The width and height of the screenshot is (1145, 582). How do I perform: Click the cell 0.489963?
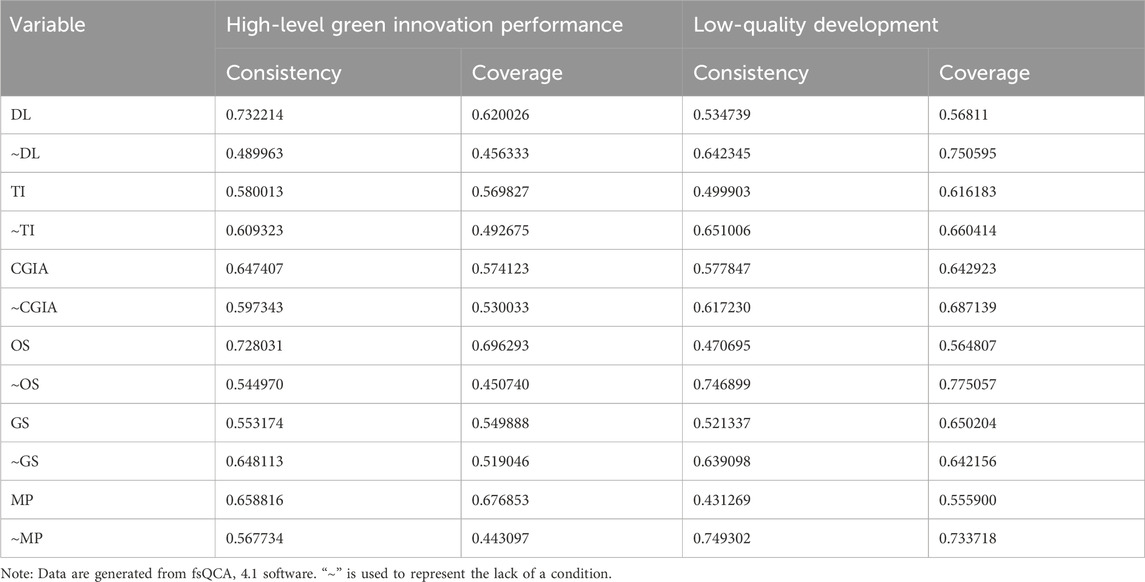[255, 153]
